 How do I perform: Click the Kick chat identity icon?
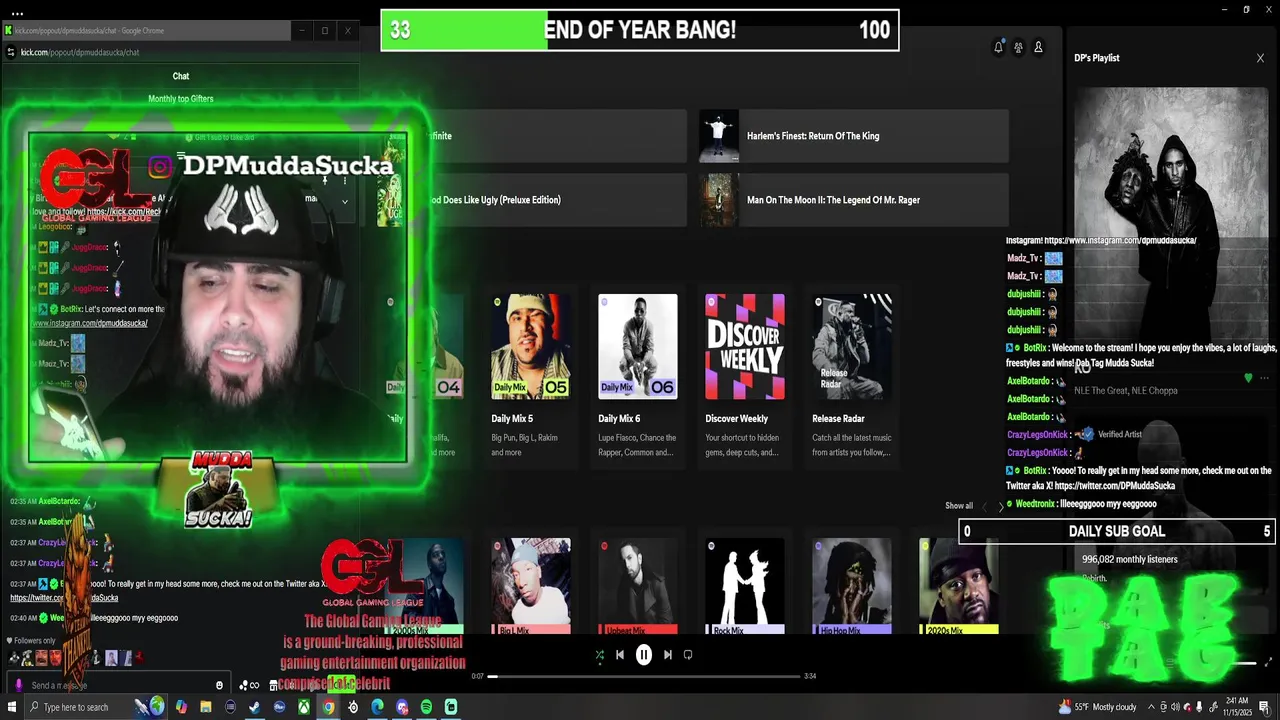click(x=18, y=685)
